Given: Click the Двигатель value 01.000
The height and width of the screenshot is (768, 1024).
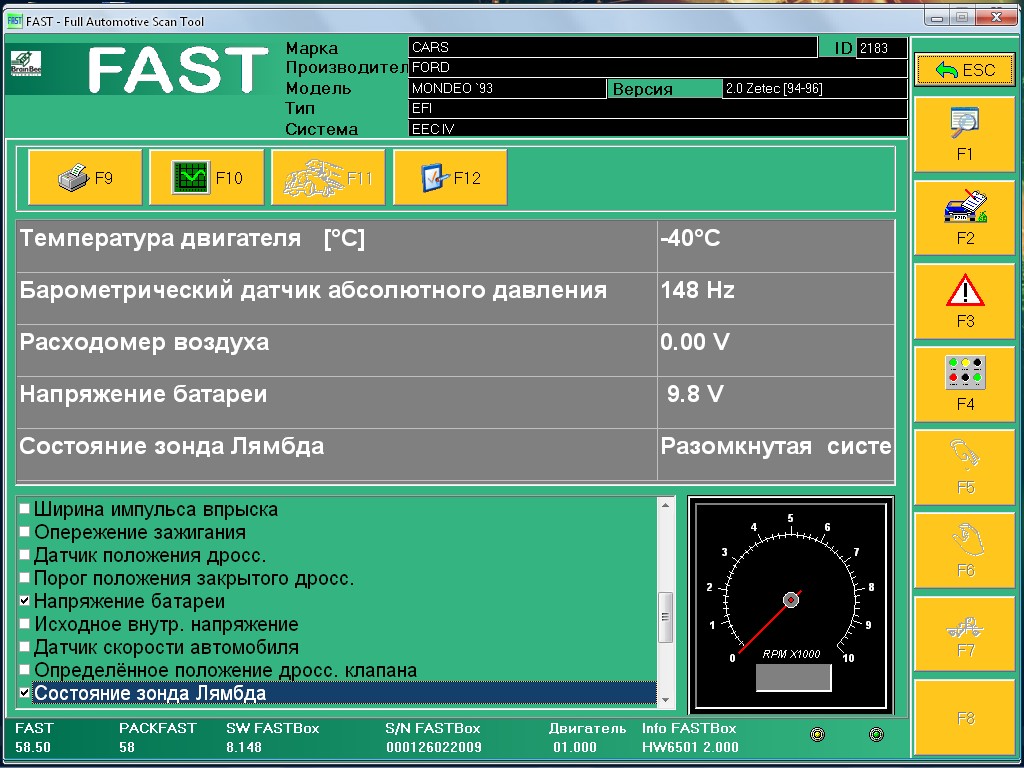Looking at the screenshot, I should click(575, 747).
